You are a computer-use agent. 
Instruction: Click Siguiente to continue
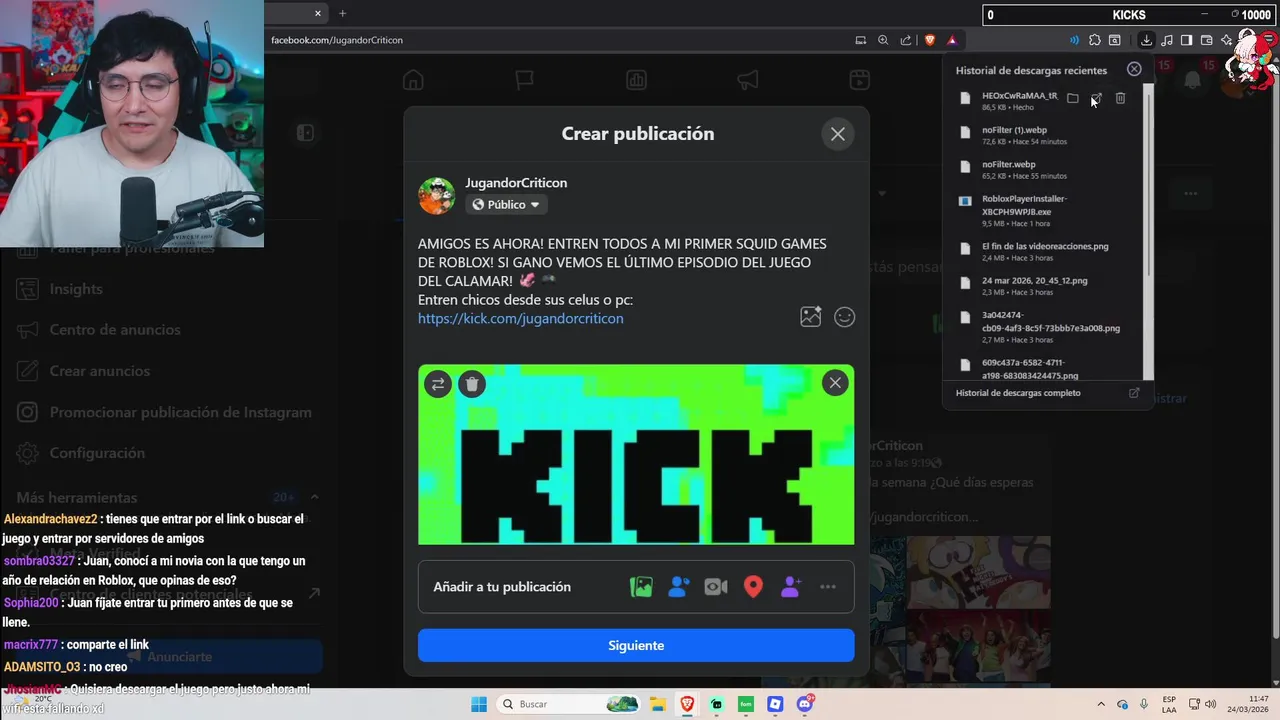pyautogui.click(x=636, y=645)
